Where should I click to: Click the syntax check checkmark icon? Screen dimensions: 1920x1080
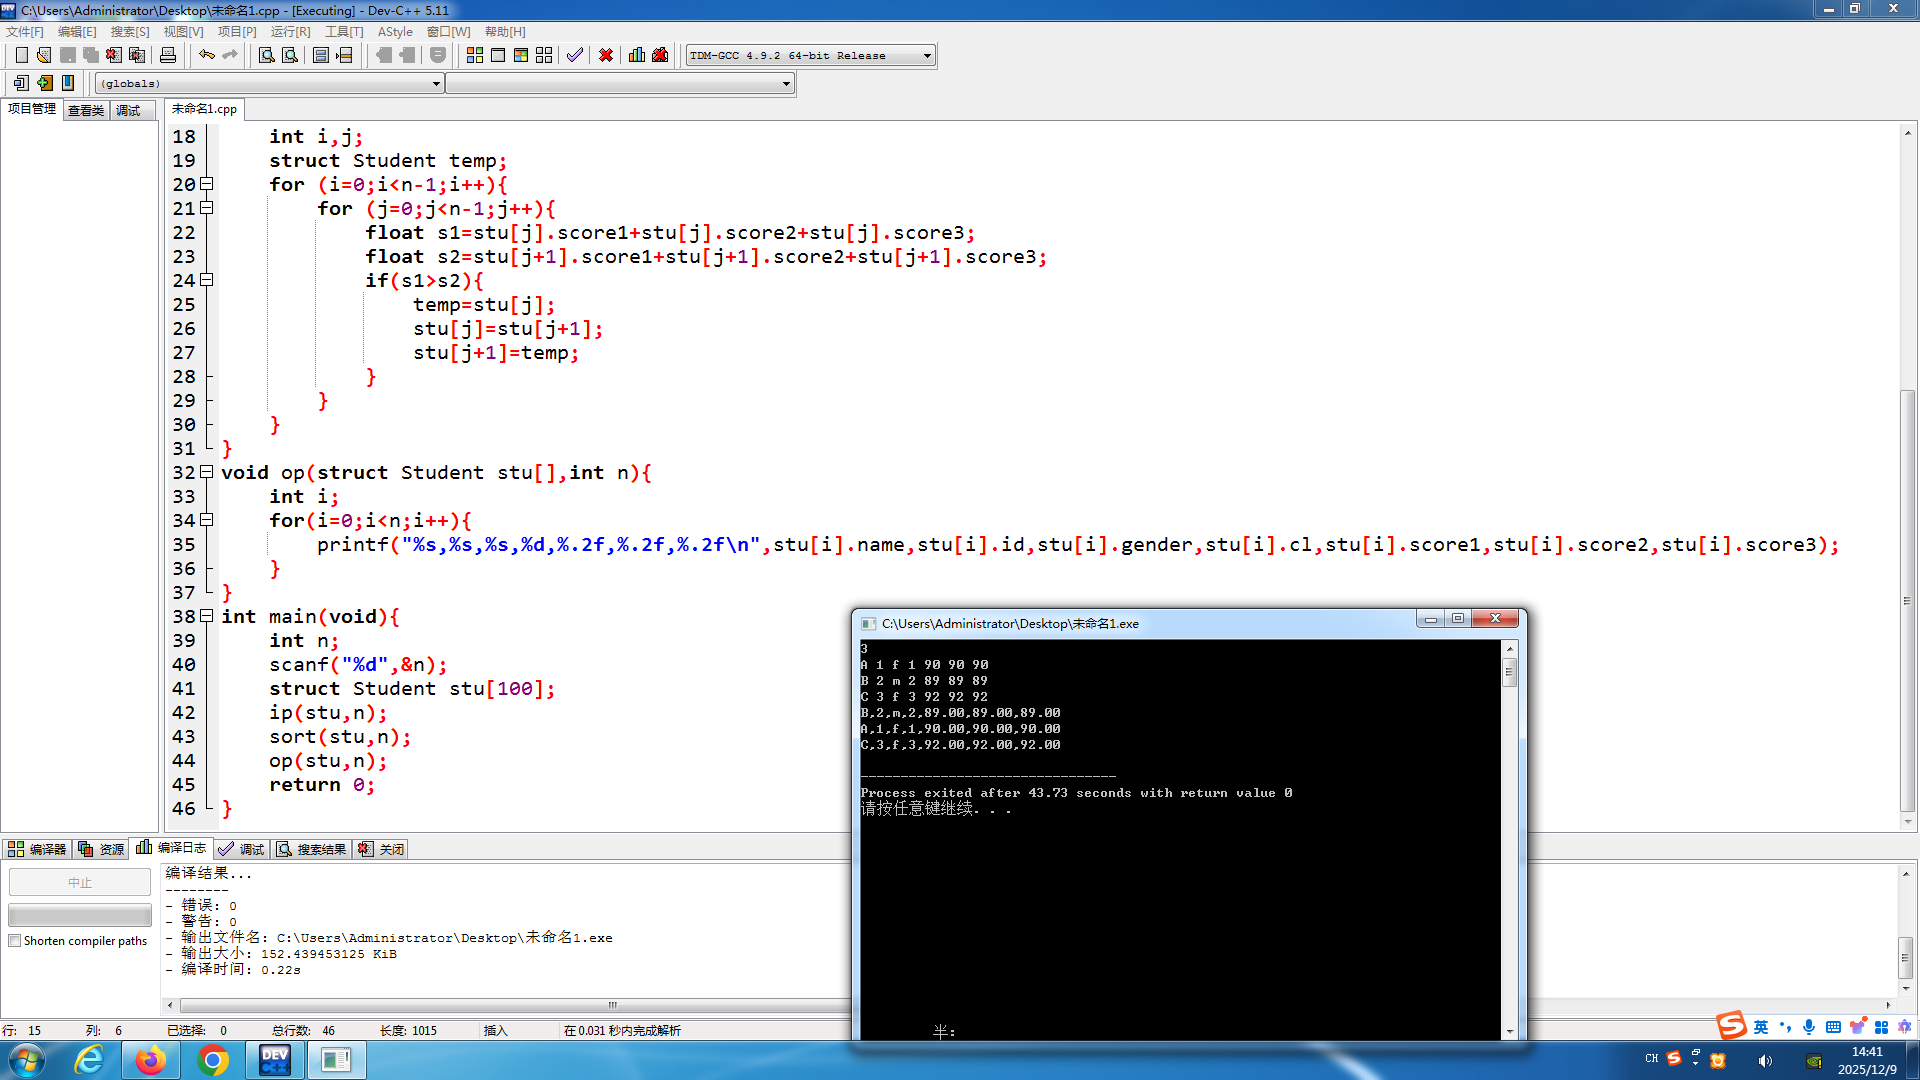point(574,55)
